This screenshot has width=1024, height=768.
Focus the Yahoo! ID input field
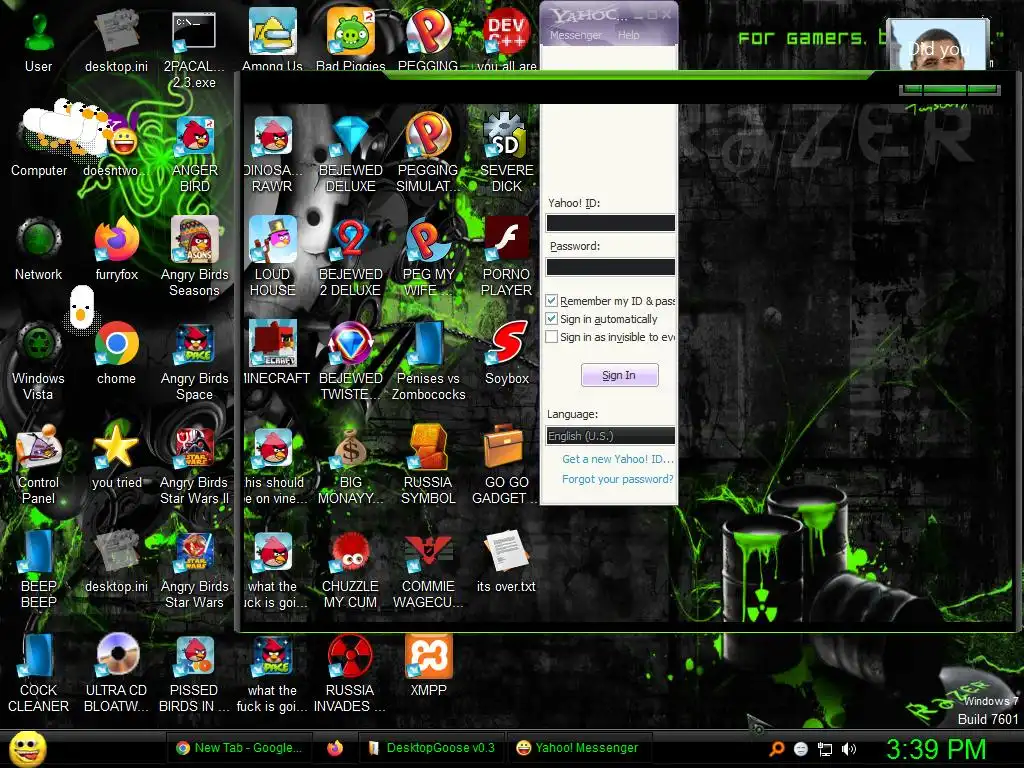pos(611,223)
